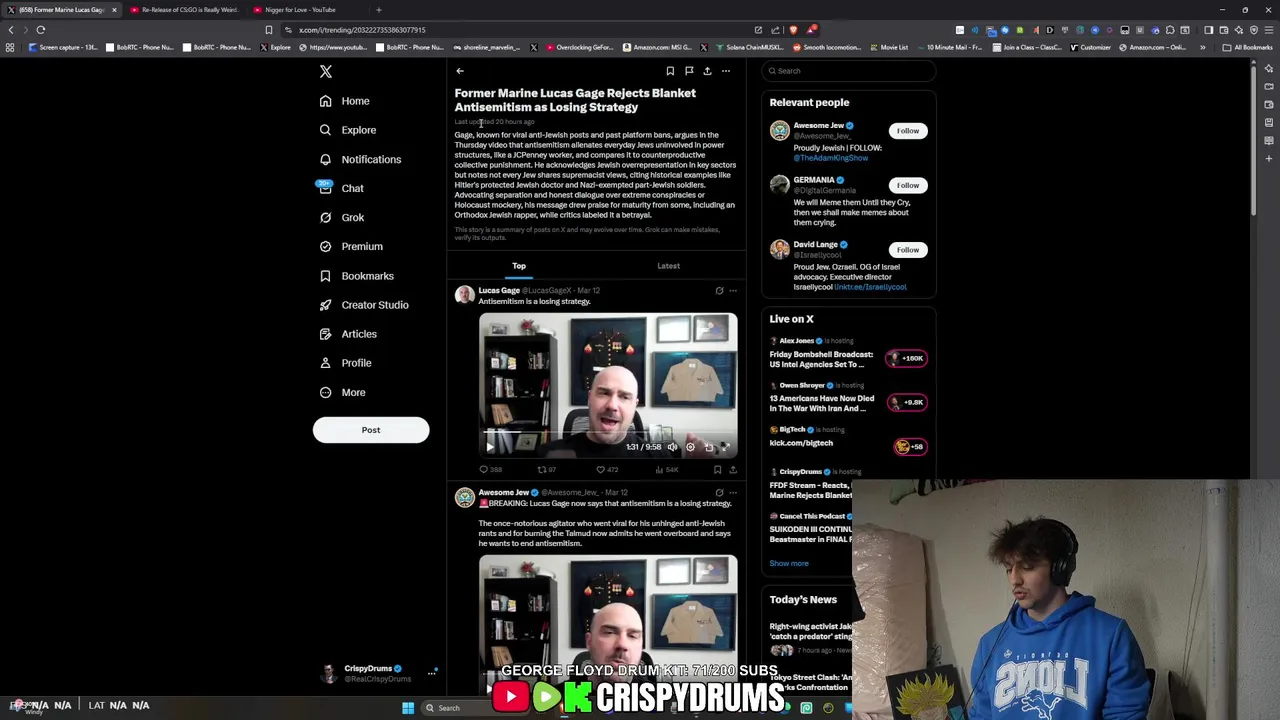
Task: Open CrispyDrums account menu ellipsis
Action: pyautogui.click(x=432, y=673)
